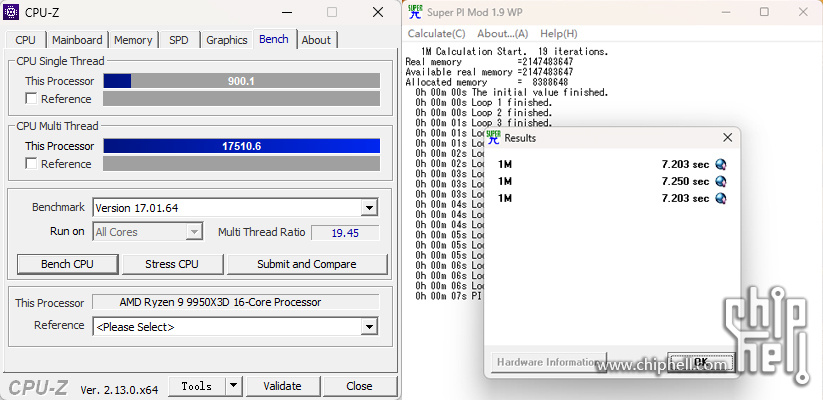This screenshot has height=400, width=823.
Task: Click the multi thread score bar showing 17510.6
Action: click(241, 146)
